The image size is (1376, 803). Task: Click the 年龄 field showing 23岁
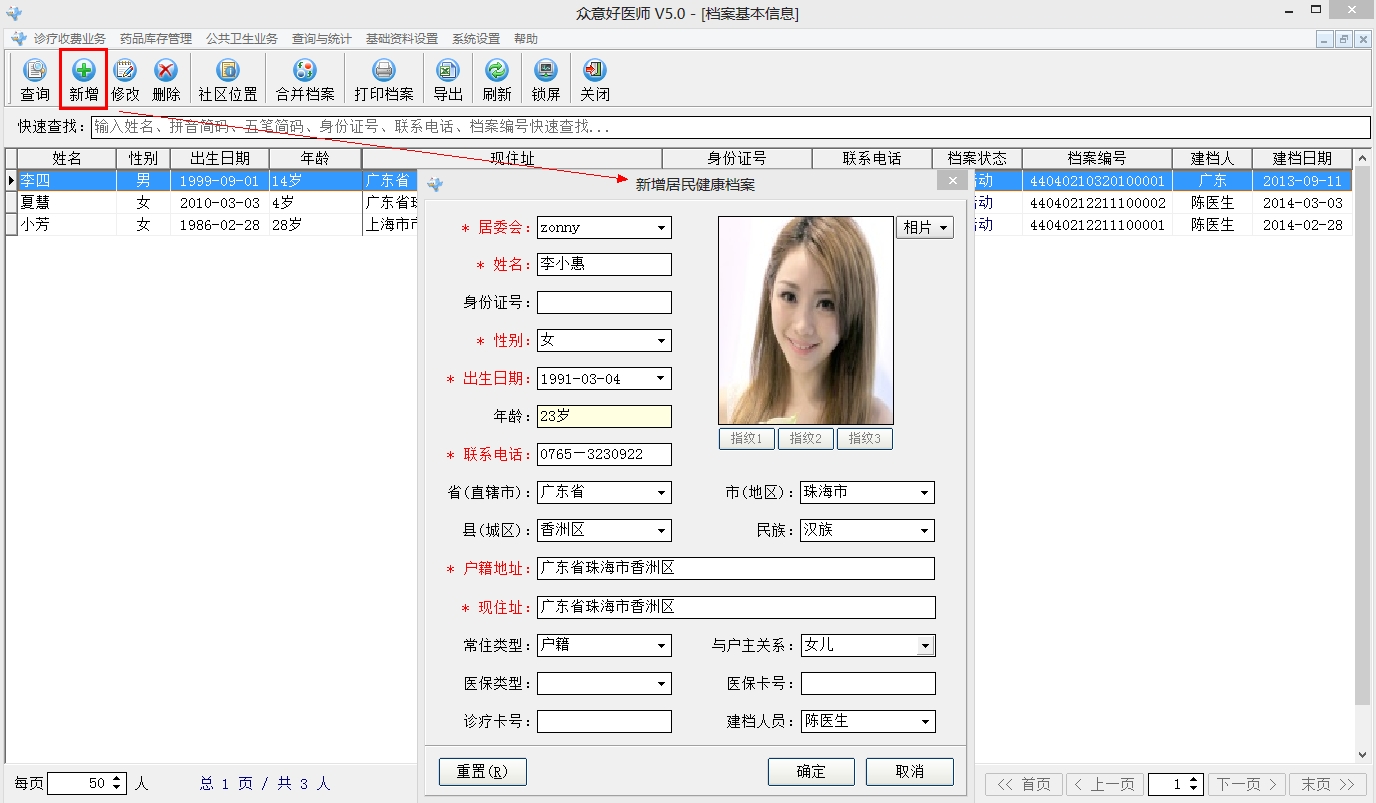(604, 417)
